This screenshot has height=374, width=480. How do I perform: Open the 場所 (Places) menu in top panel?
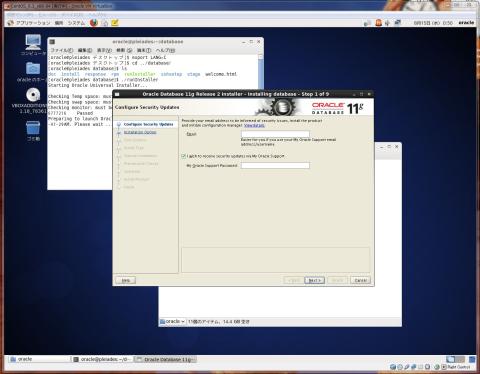[x=59, y=23]
